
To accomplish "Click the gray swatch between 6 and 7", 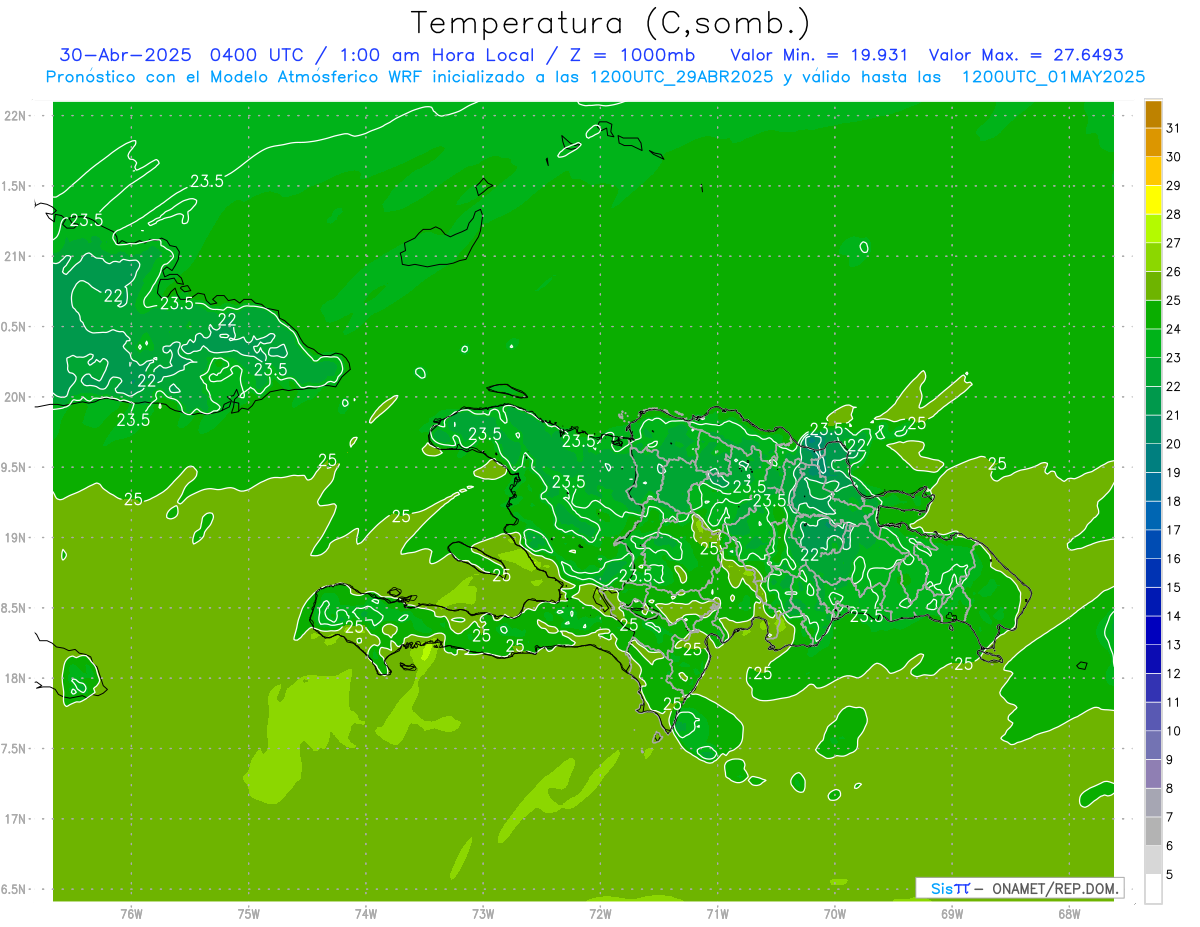I will pos(1153,832).
